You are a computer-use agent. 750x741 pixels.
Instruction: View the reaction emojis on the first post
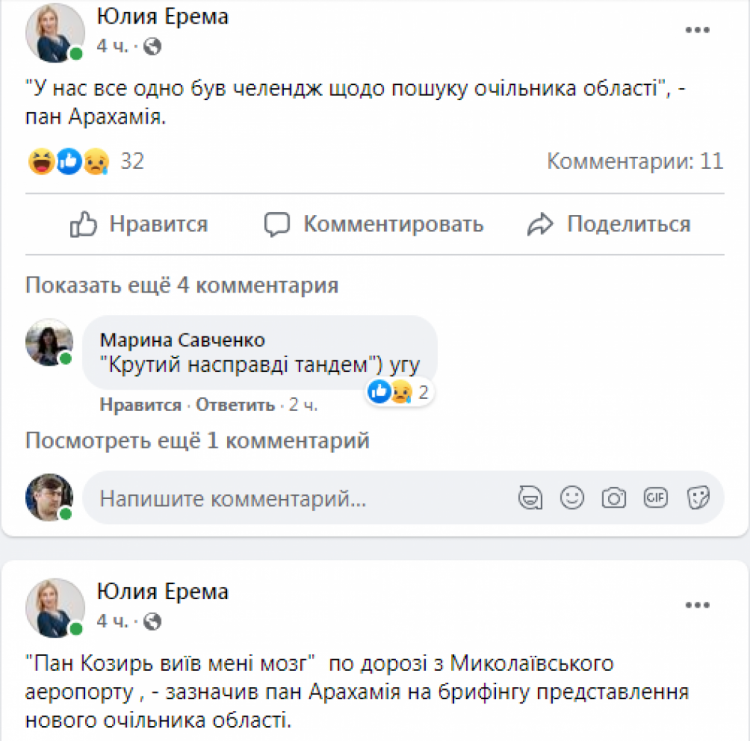(x=68, y=161)
